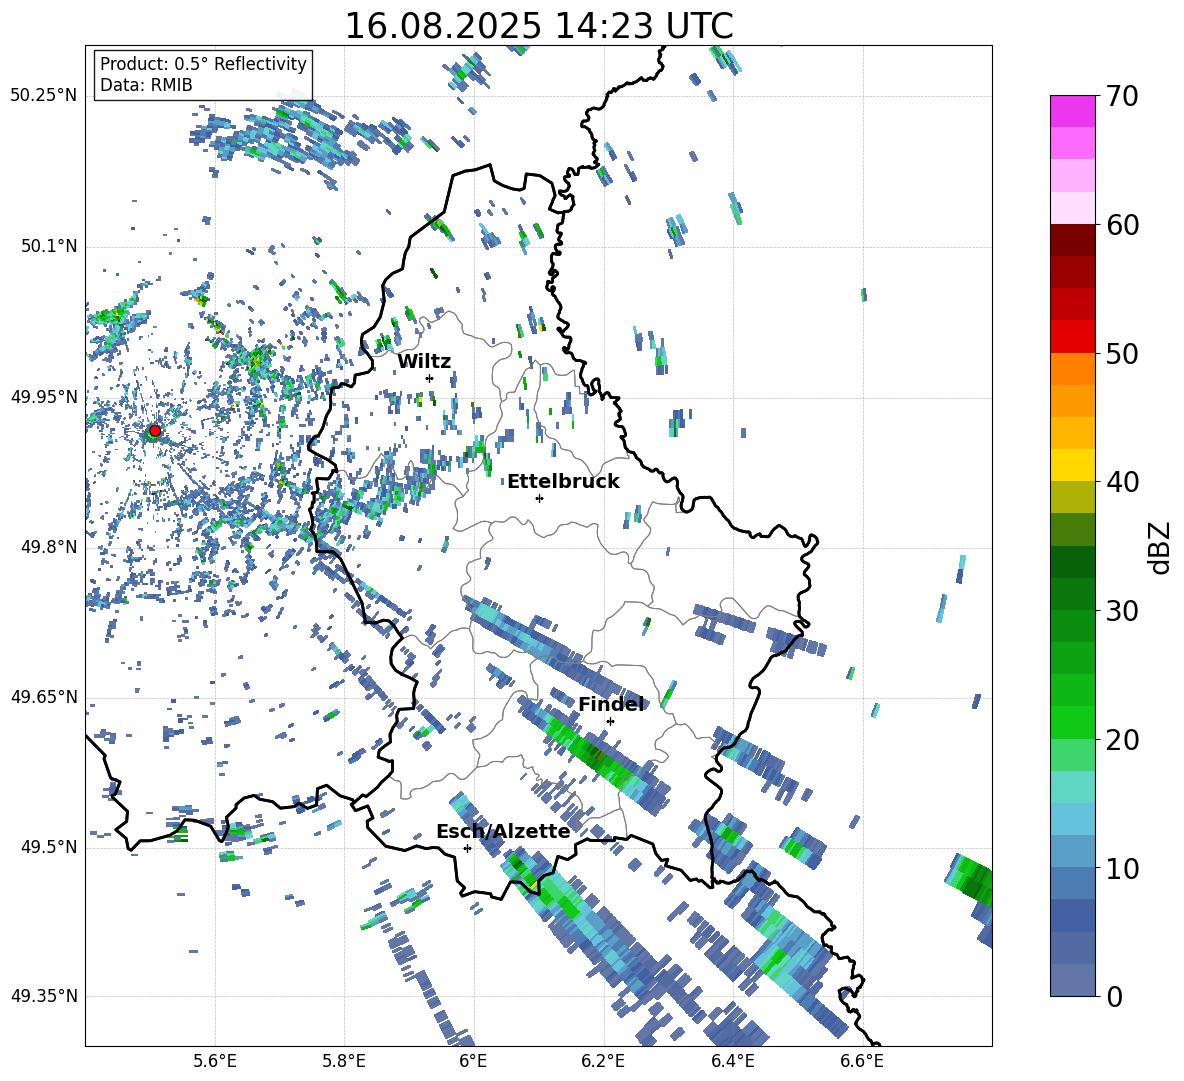
Task: Click the 49.65°N latitude label
Action: [44, 697]
